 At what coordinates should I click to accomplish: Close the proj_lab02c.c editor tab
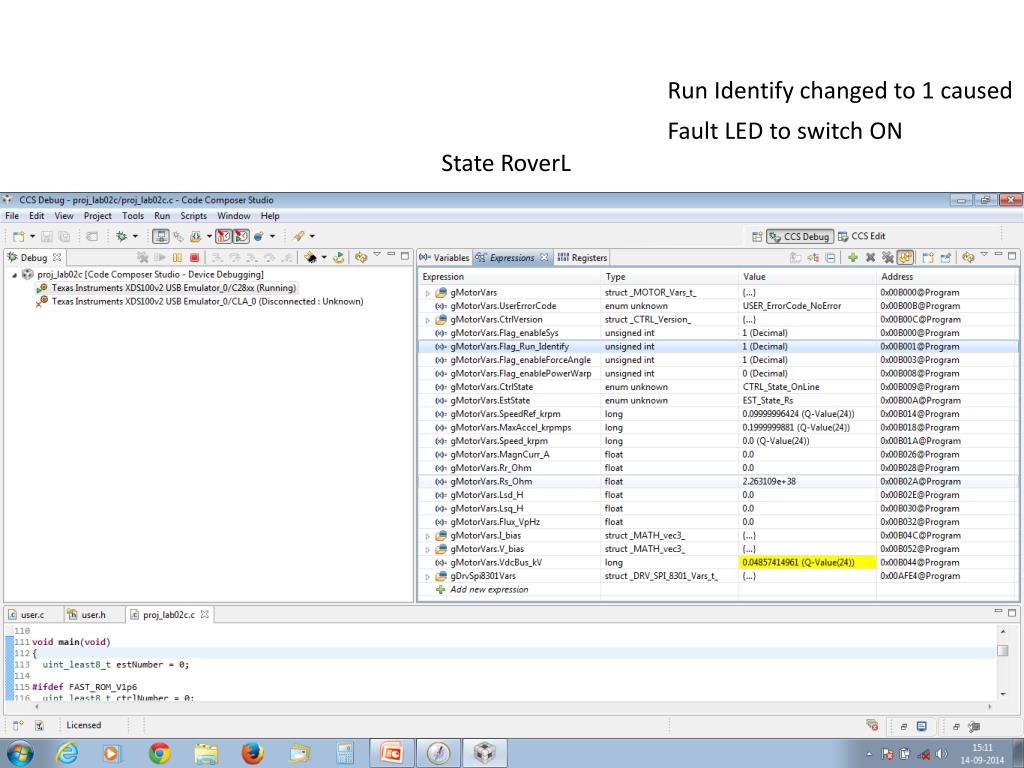tap(204, 615)
